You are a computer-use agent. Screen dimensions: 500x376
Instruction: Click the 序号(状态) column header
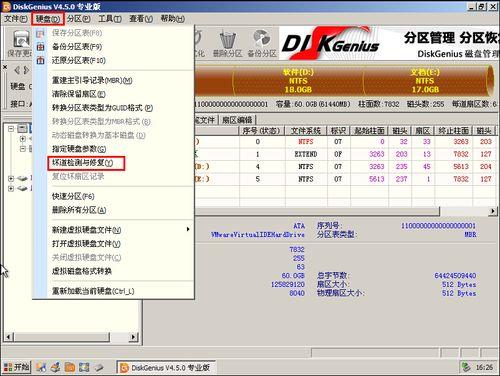[261, 131]
